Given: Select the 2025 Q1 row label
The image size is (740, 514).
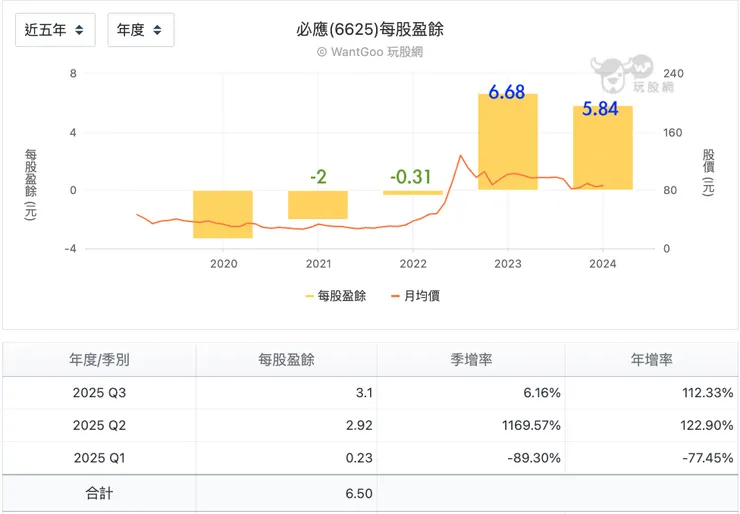Looking at the screenshot, I should [x=99, y=458].
